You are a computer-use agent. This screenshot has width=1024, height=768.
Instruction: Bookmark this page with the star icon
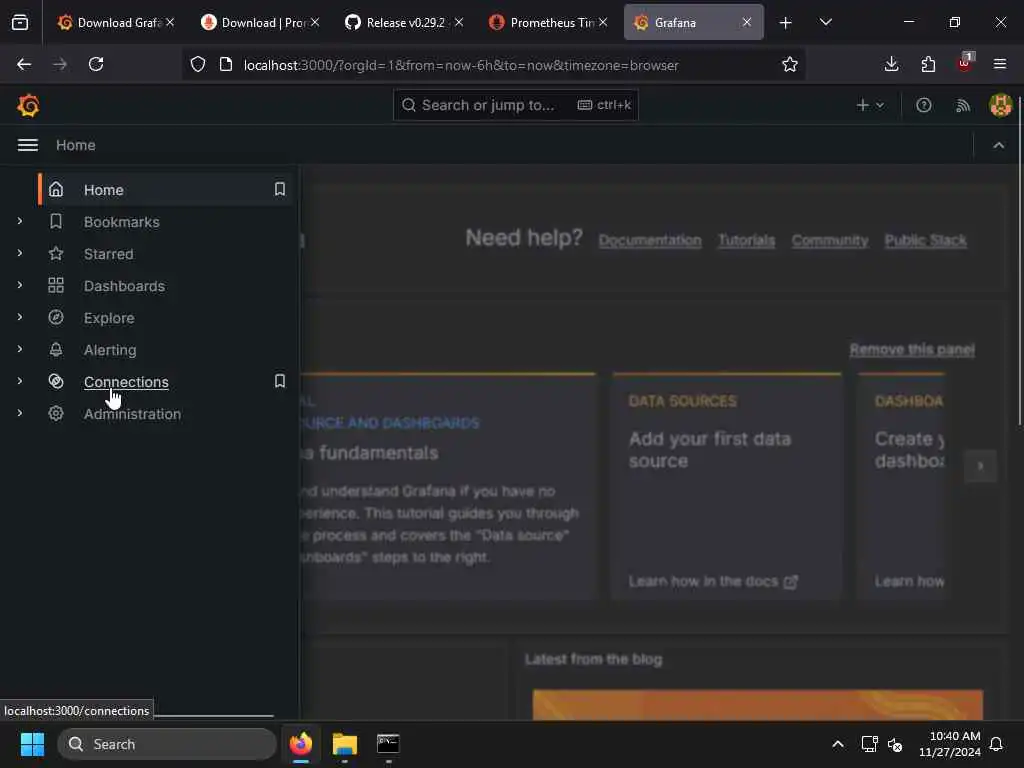coord(790,64)
